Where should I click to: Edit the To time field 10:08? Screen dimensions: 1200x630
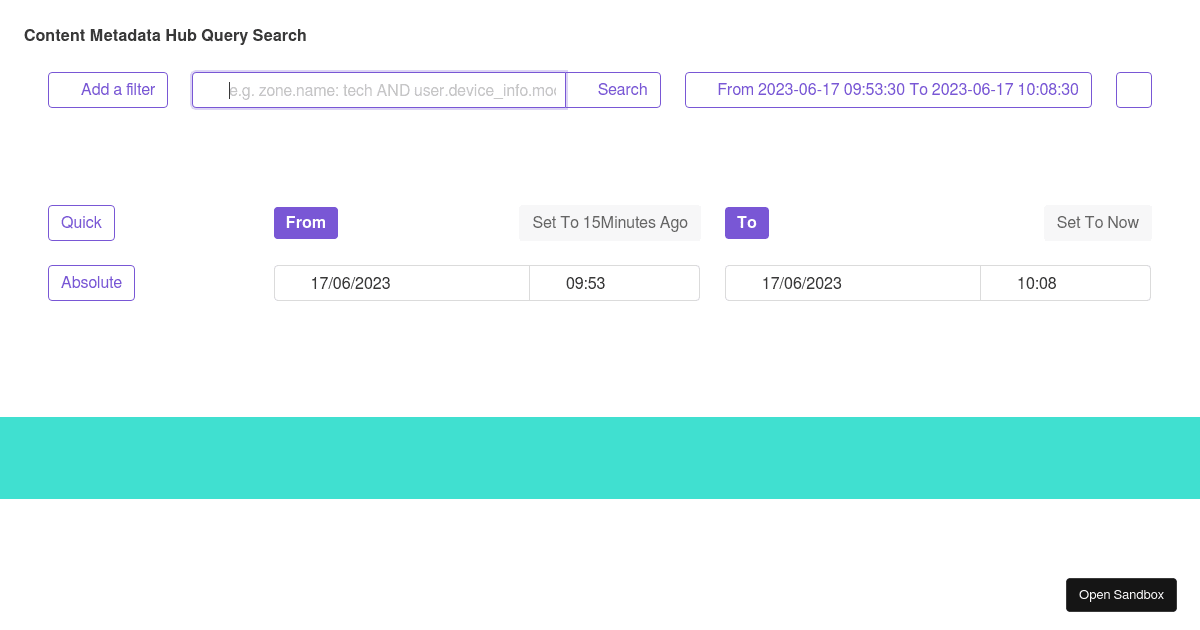[x=1064, y=283]
